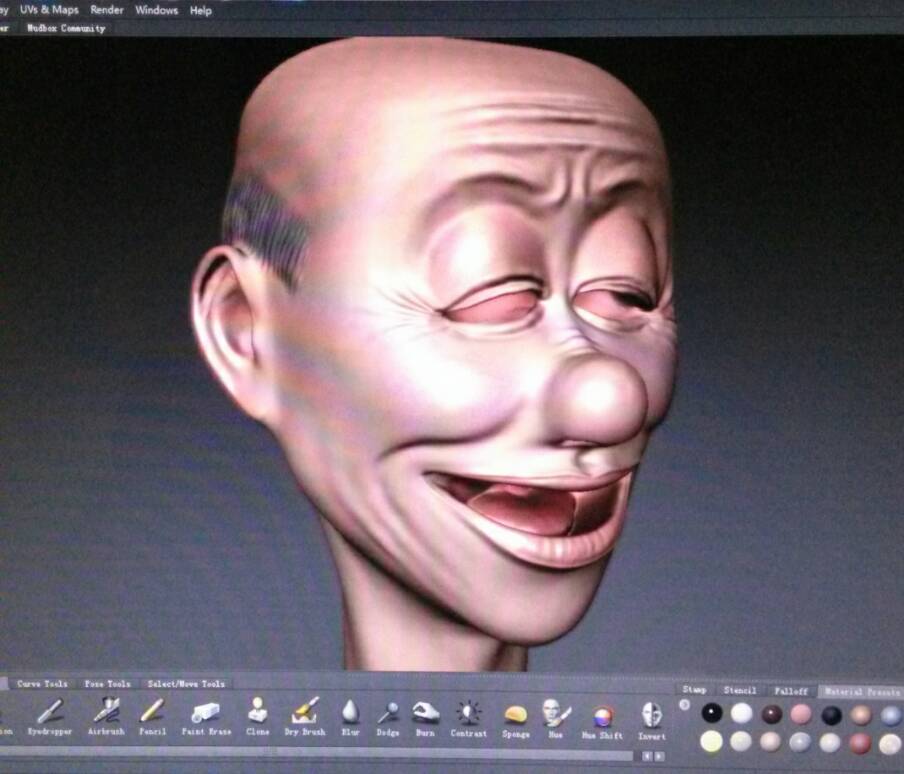Switch to the Curve Tools tray tab
Image resolution: width=904 pixels, height=774 pixels.
(x=42, y=684)
